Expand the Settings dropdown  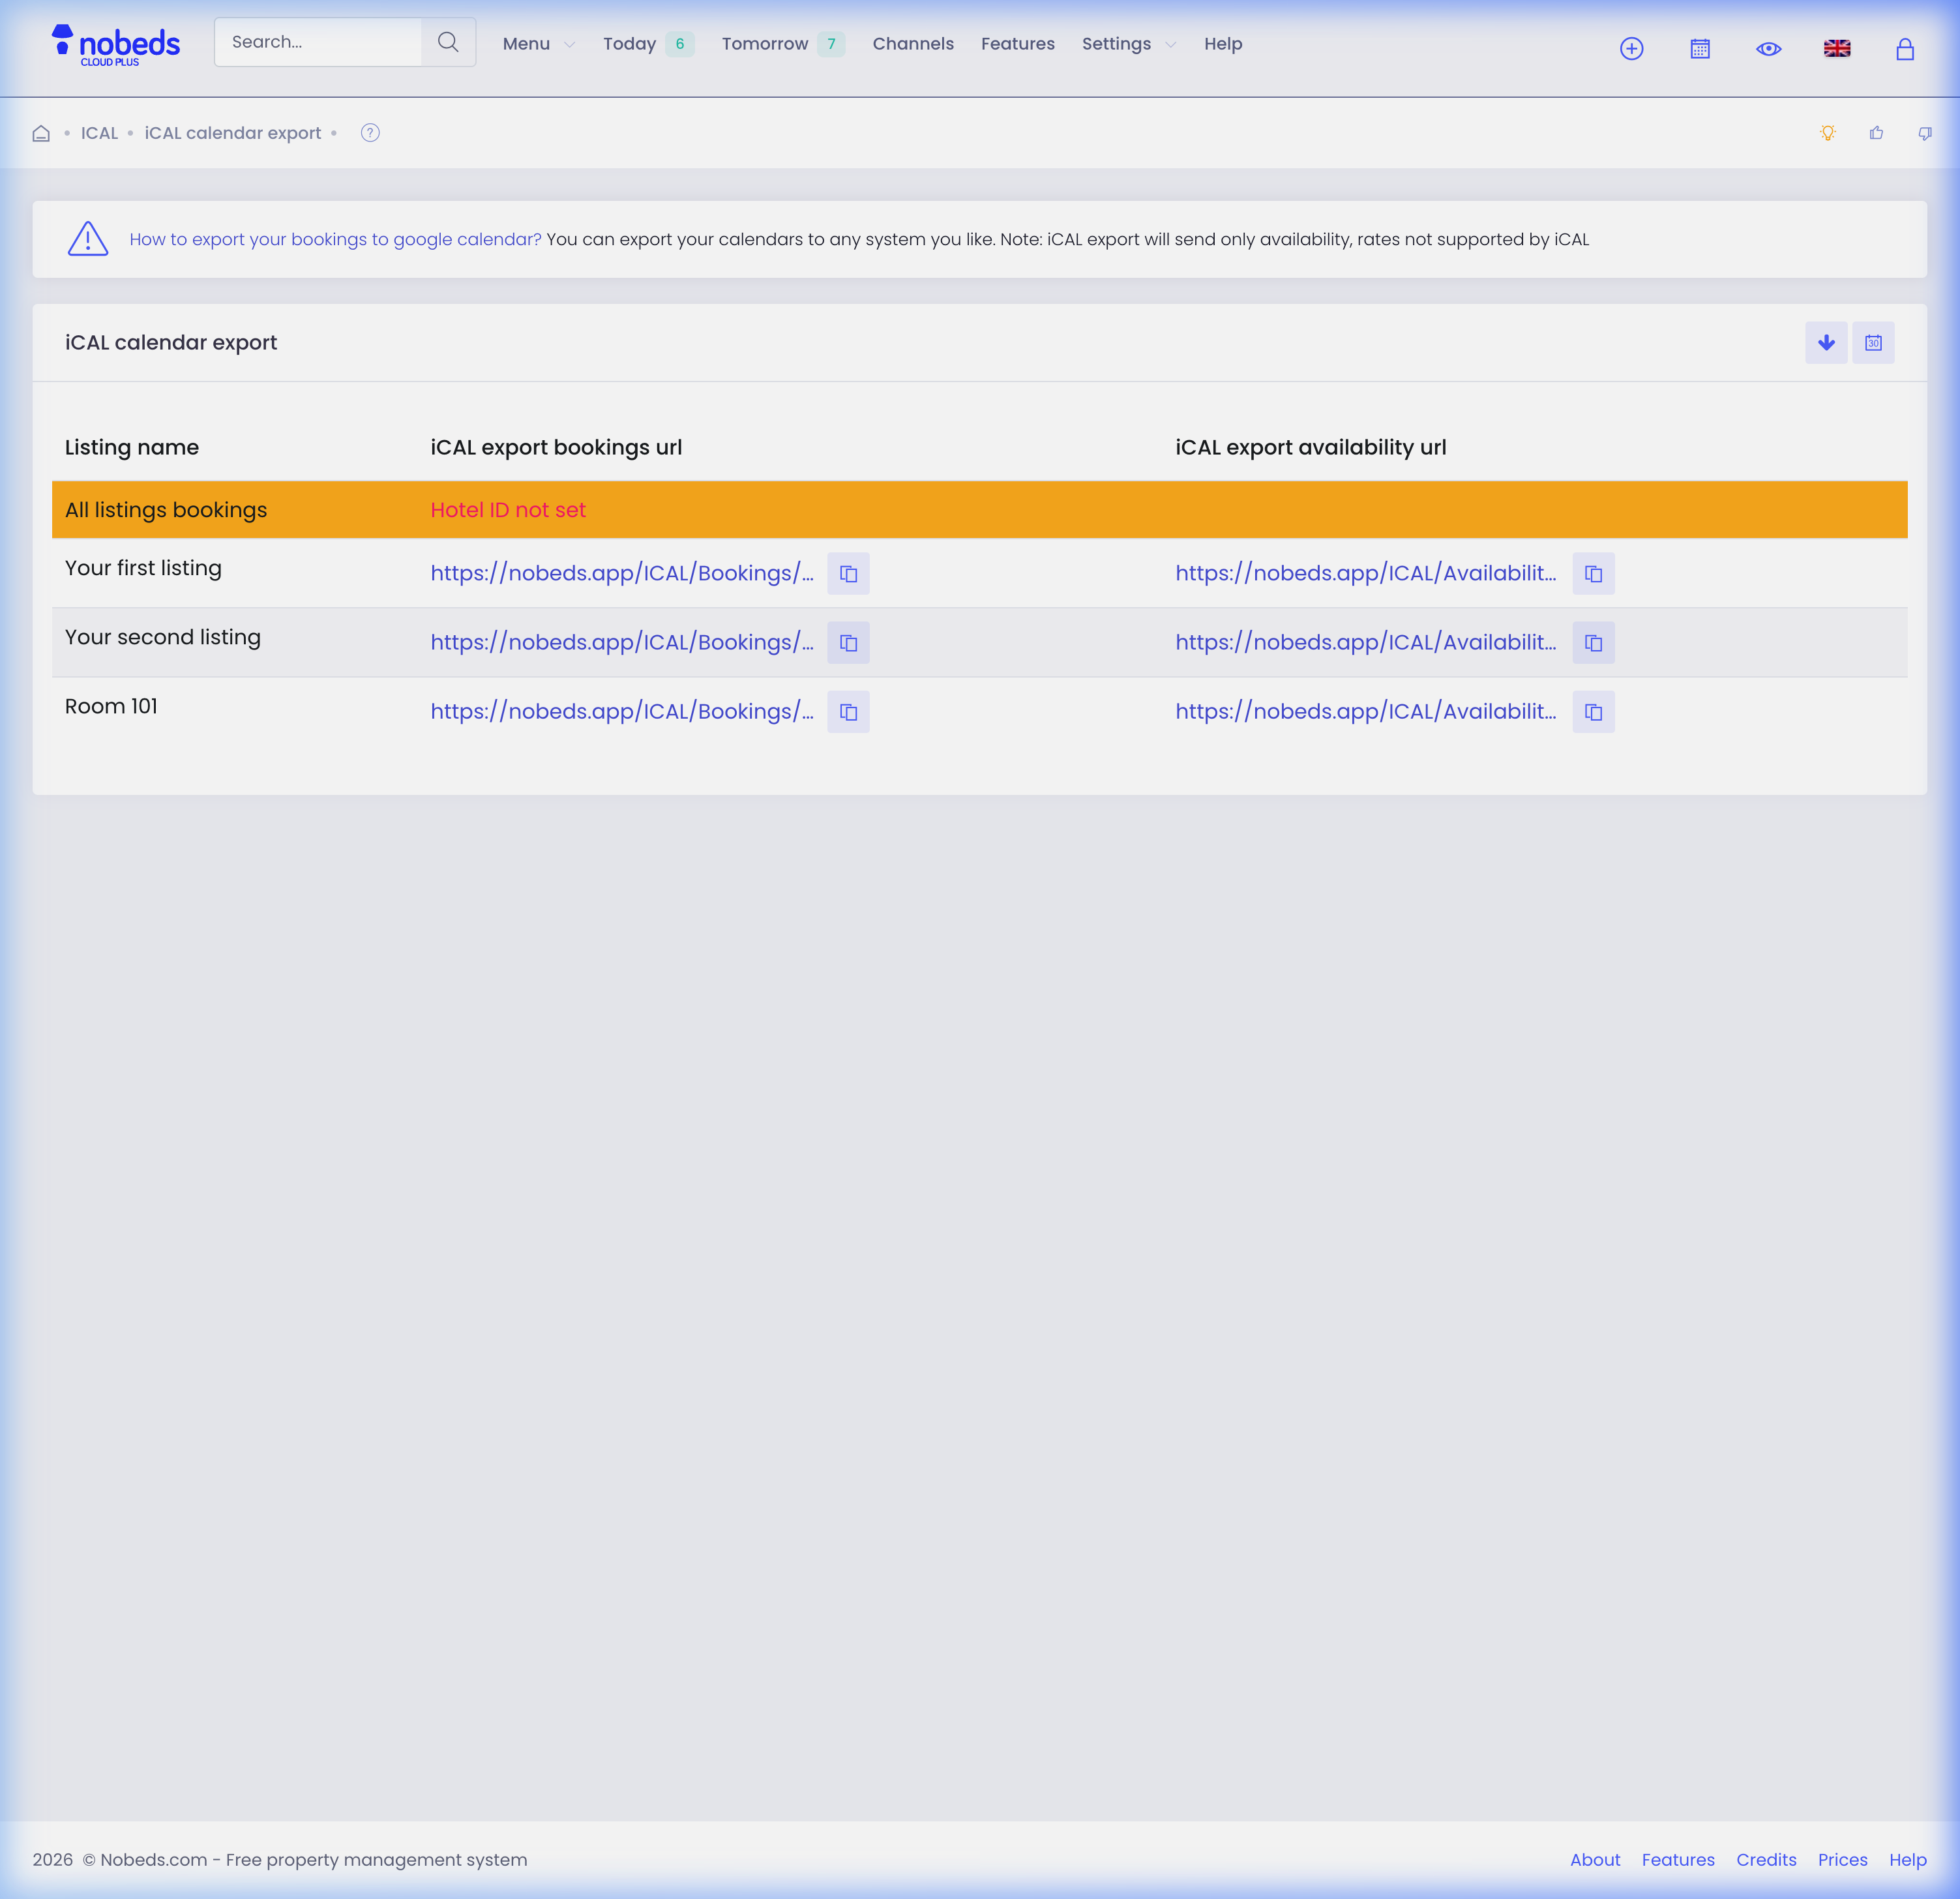pyautogui.click(x=1128, y=44)
